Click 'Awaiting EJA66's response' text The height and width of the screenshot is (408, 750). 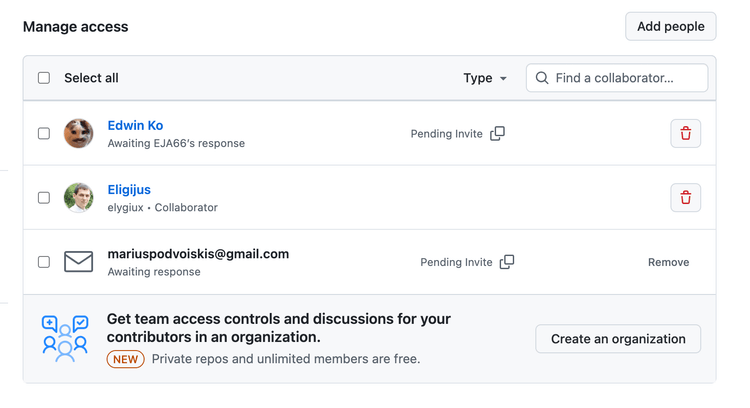point(176,143)
